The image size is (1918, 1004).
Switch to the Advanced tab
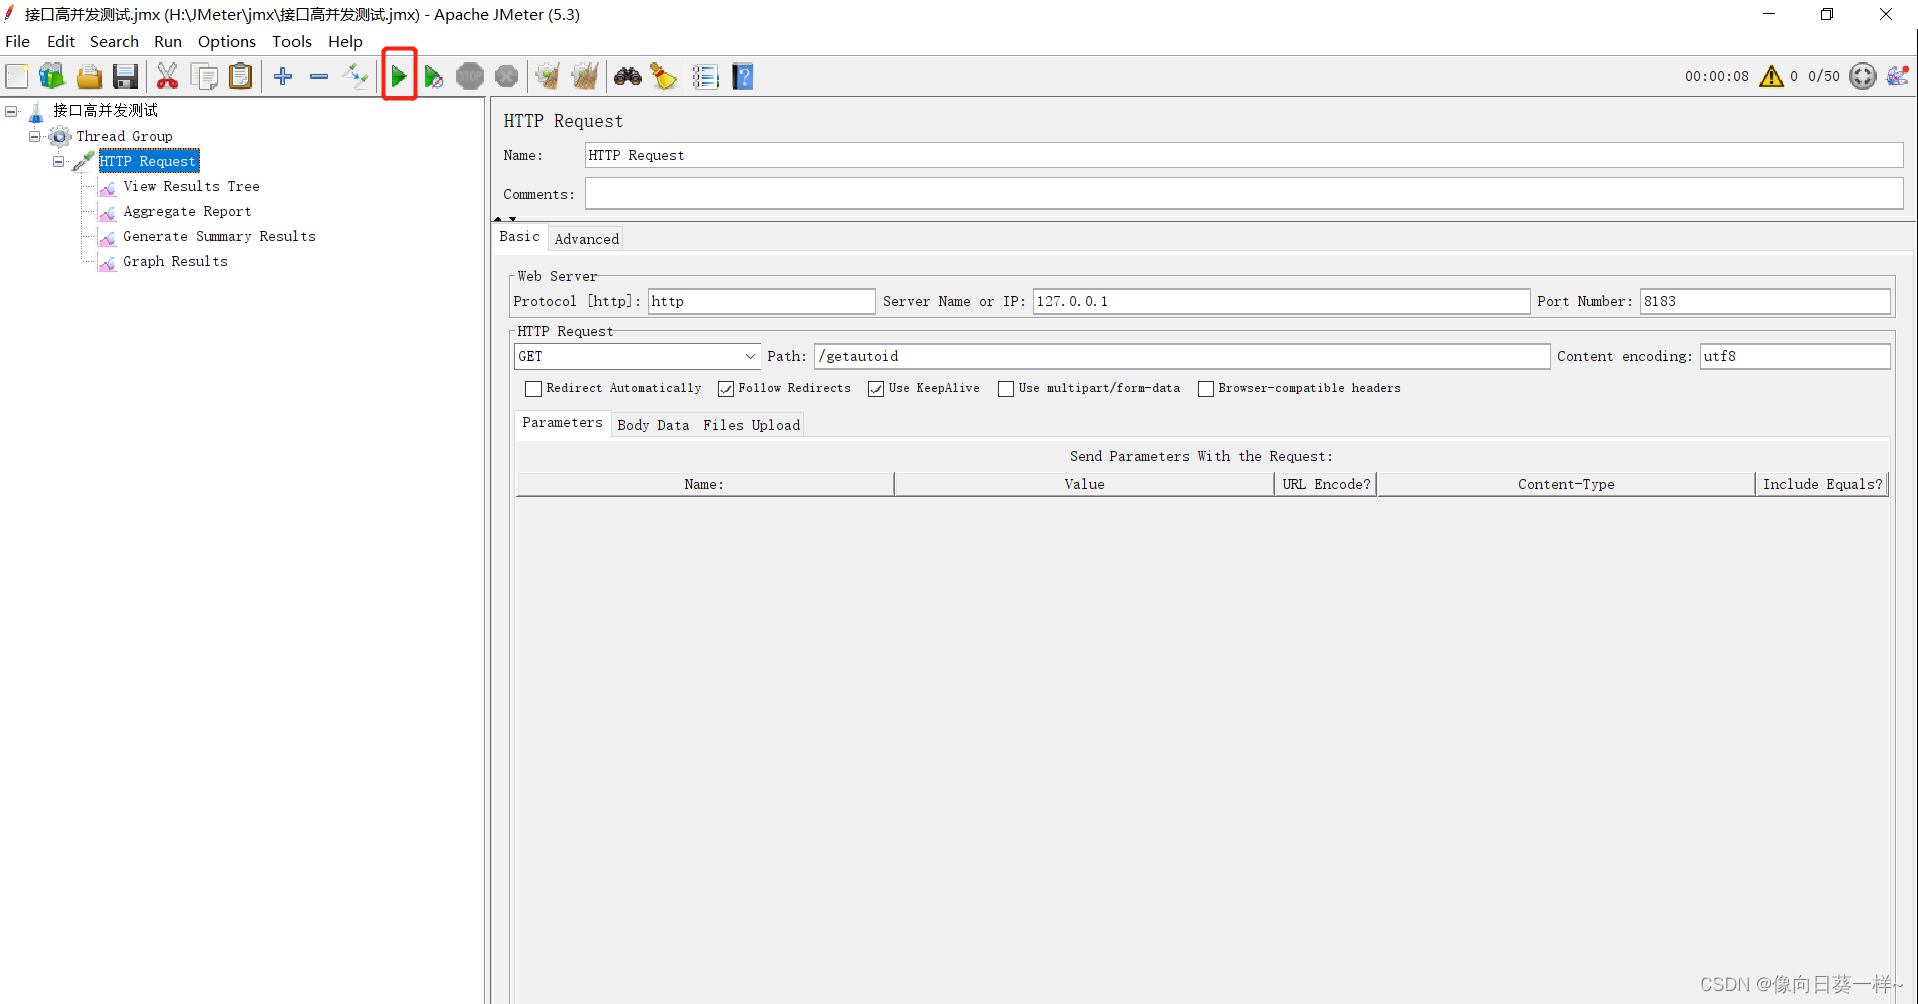(587, 239)
